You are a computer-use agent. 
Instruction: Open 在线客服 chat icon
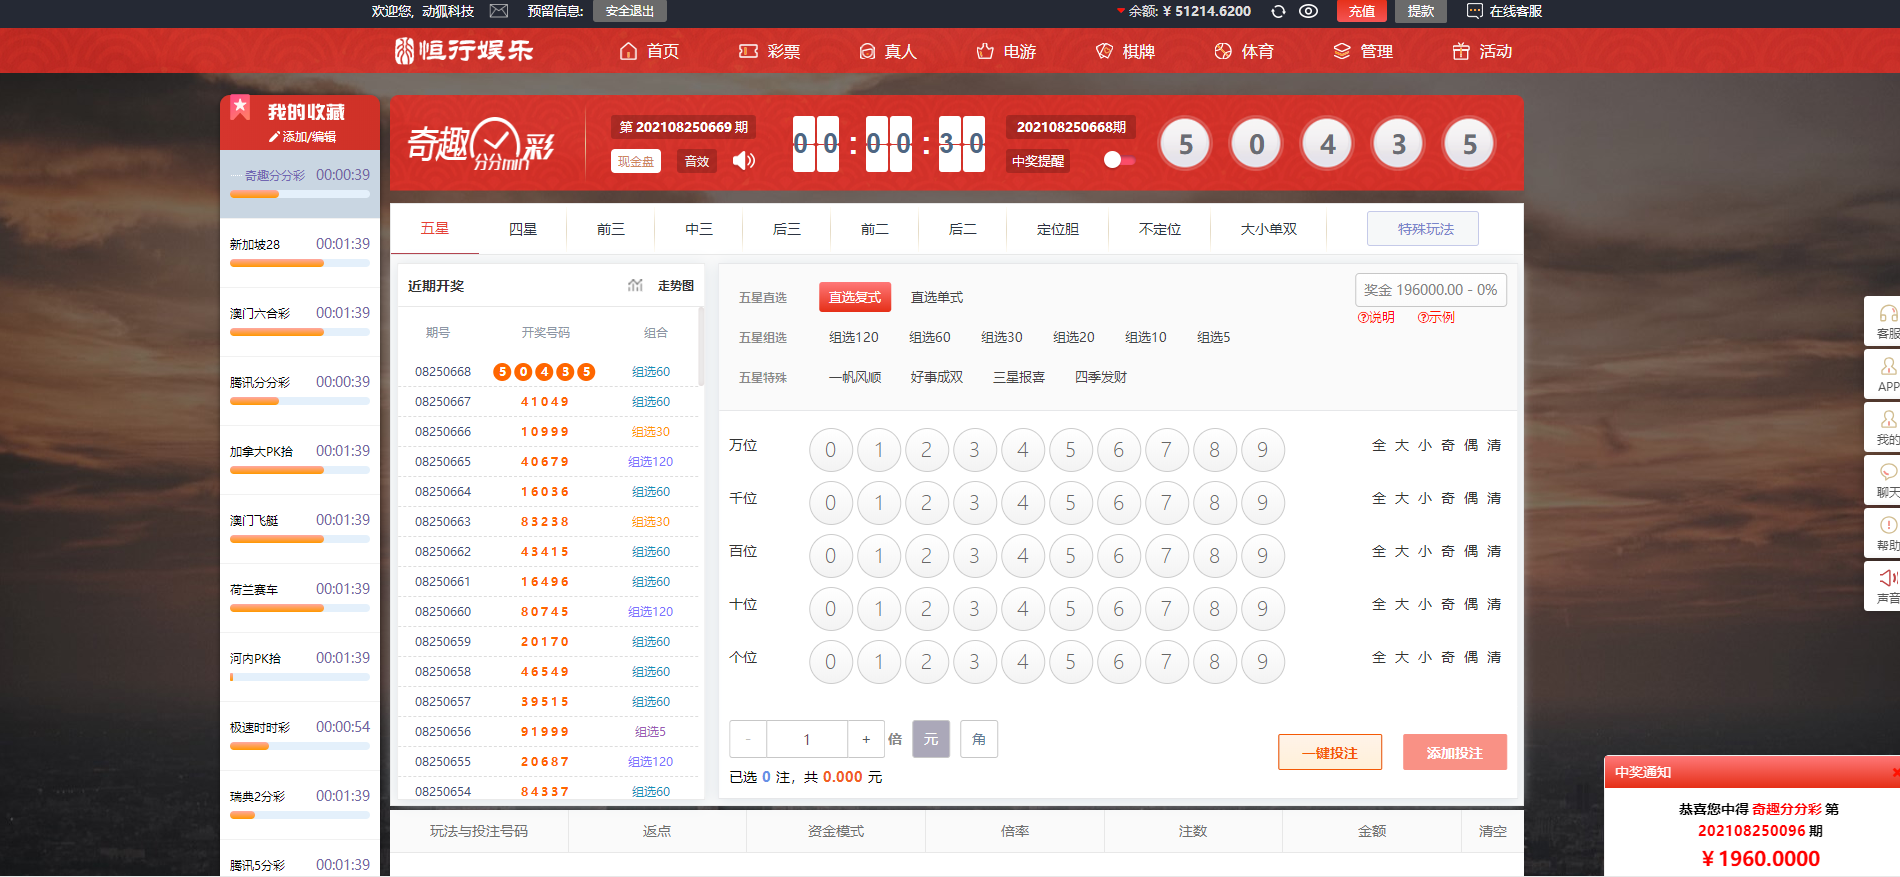click(1474, 11)
